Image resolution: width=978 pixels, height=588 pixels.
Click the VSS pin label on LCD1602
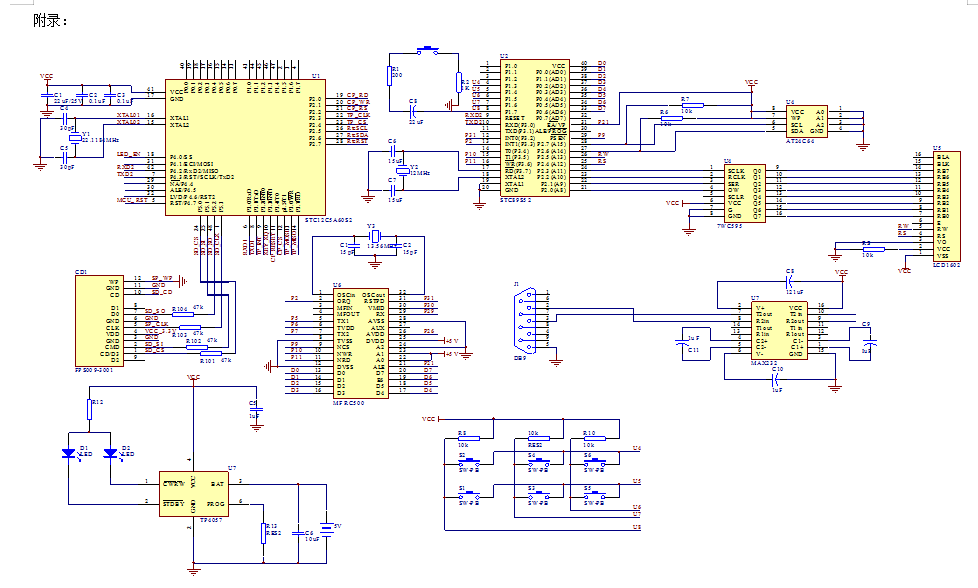[x=942, y=256]
